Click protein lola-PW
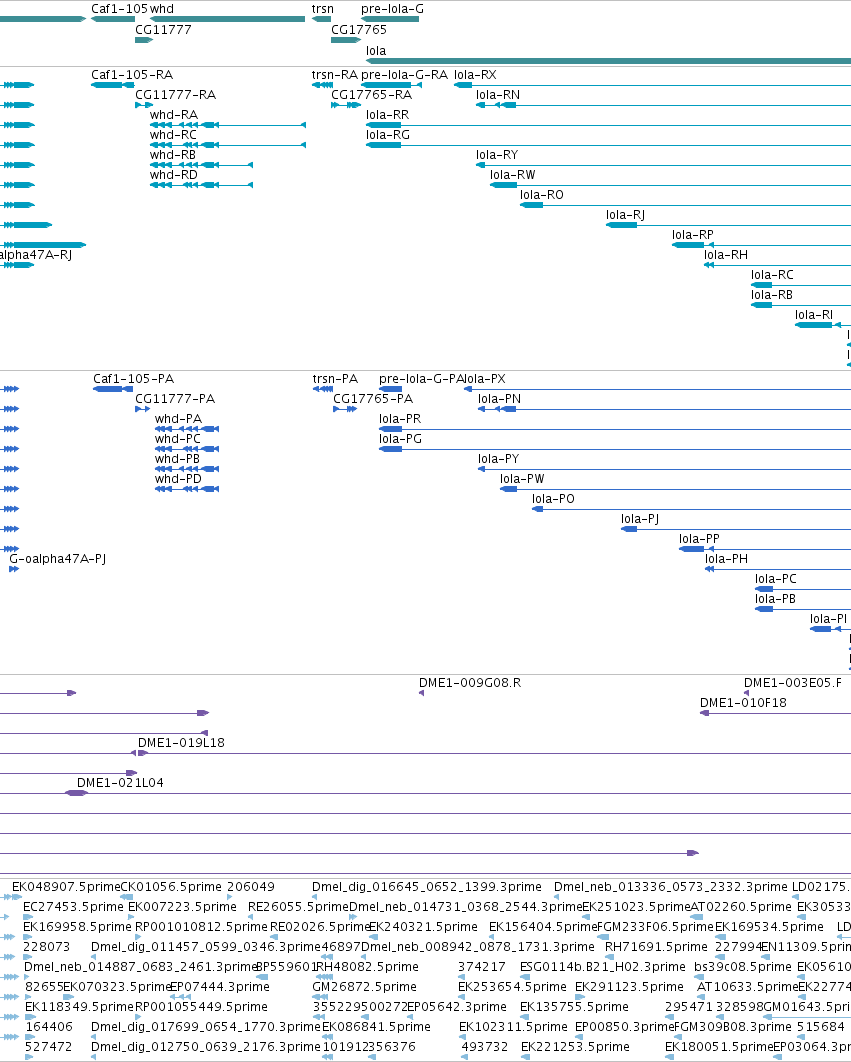Image resolution: width=851 pixels, height=1062 pixels. click(x=522, y=479)
